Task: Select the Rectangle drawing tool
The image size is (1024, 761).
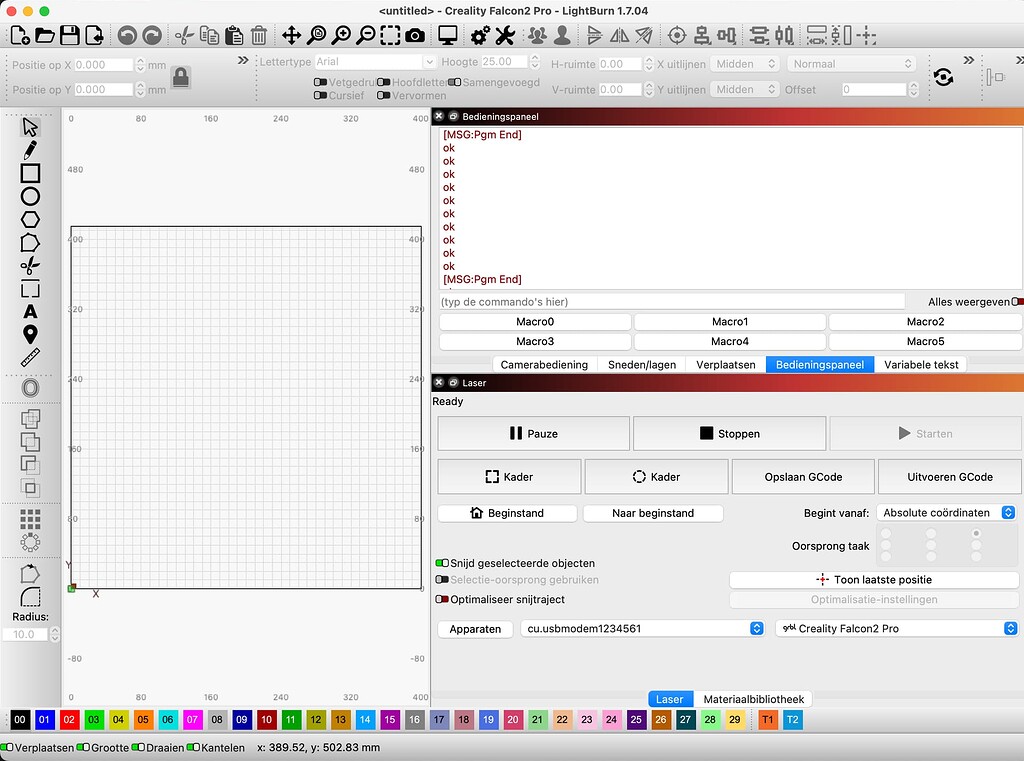Action: tap(30, 173)
